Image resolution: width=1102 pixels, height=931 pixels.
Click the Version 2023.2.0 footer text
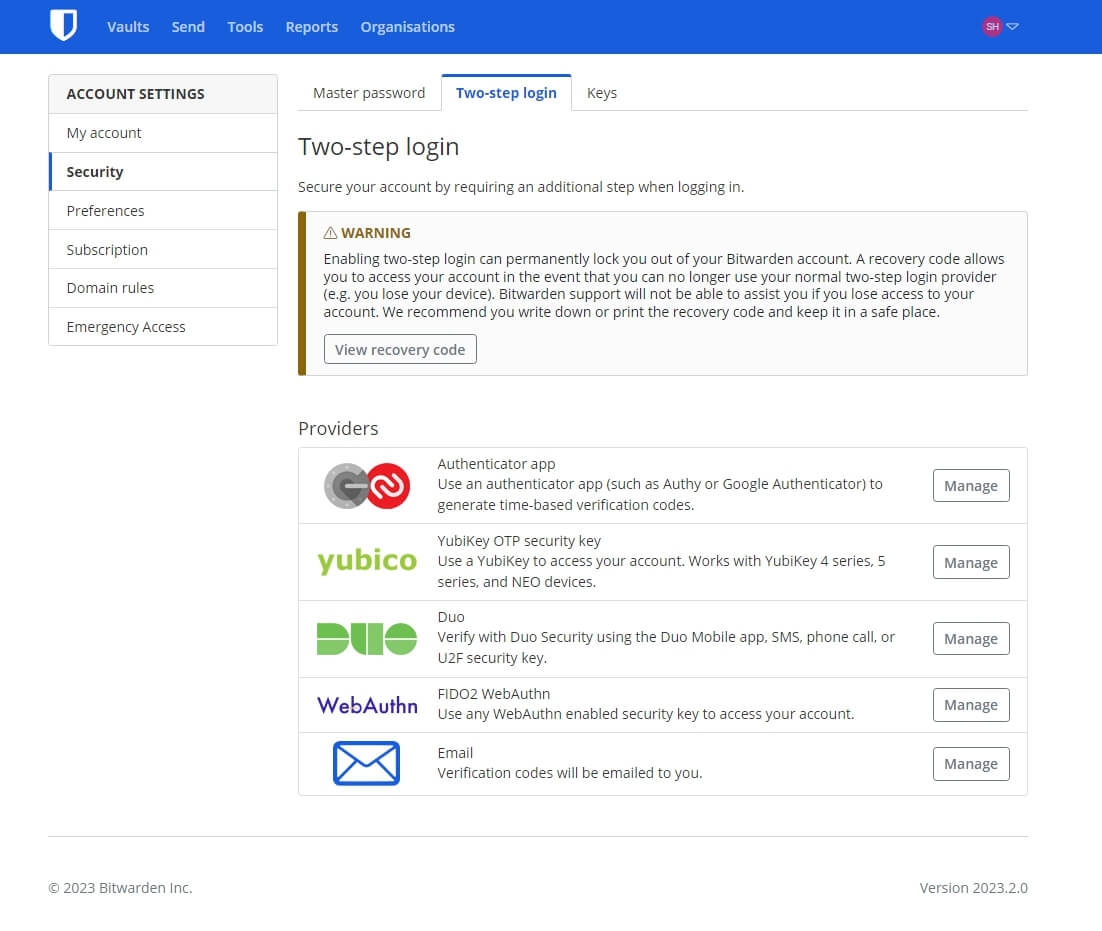point(973,888)
